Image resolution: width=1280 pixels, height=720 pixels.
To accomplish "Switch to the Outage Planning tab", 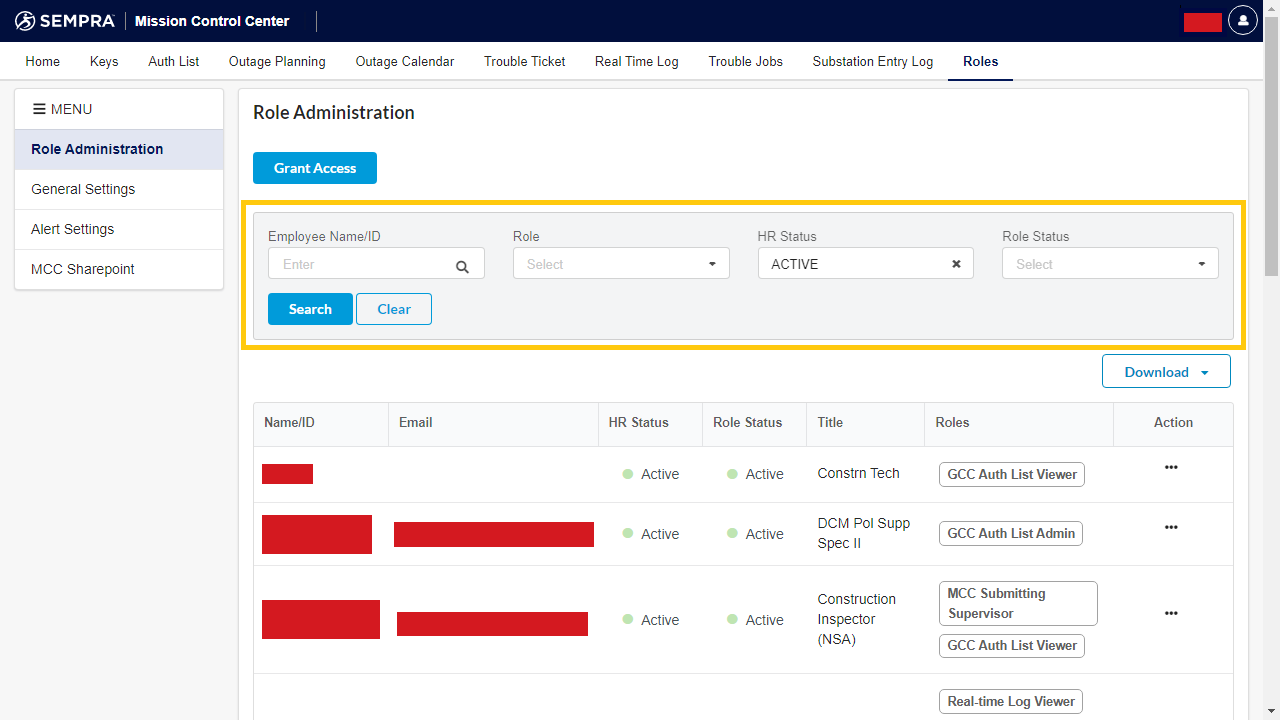I will click(277, 61).
